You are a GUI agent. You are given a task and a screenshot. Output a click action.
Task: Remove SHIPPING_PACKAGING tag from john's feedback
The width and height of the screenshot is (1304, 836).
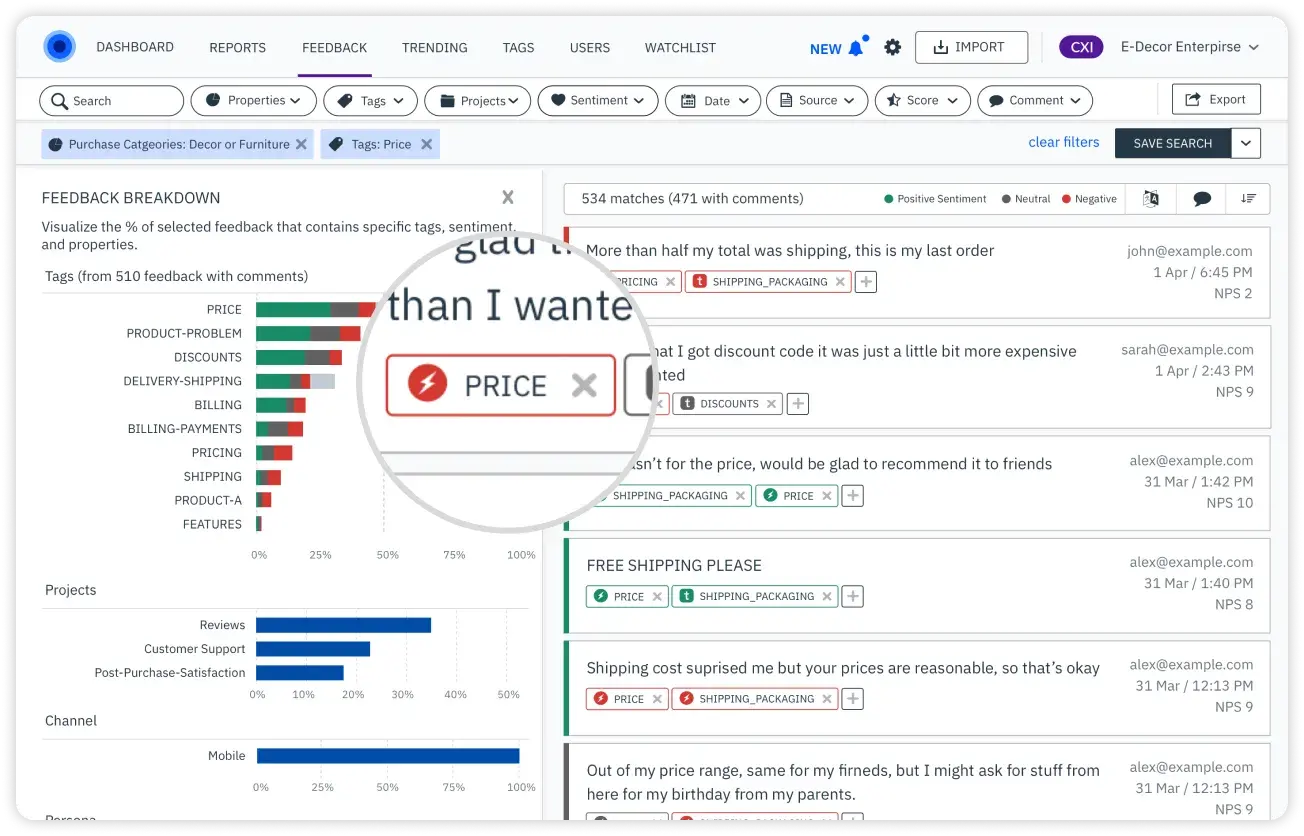click(x=840, y=282)
